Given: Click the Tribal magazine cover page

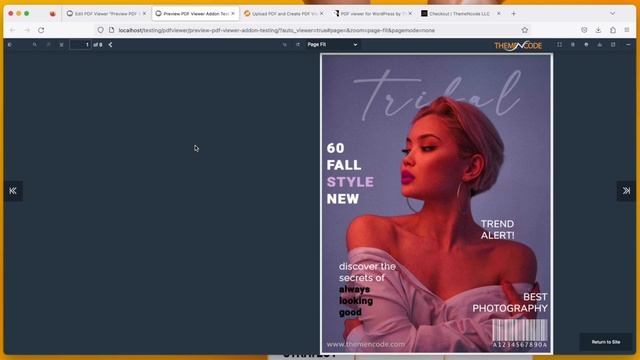Looking at the screenshot, I should pyautogui.click(x=436, y=203).
